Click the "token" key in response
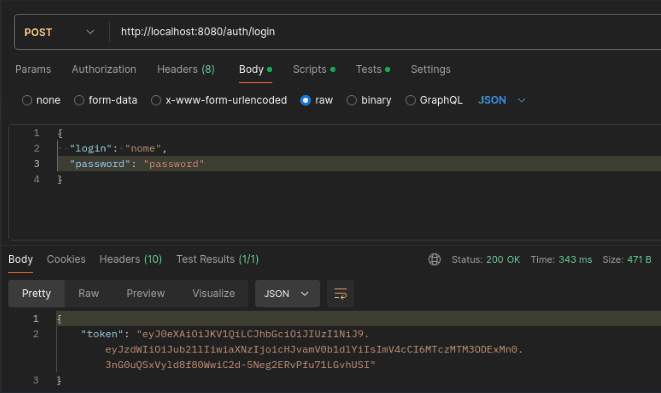 pos(102,334)
